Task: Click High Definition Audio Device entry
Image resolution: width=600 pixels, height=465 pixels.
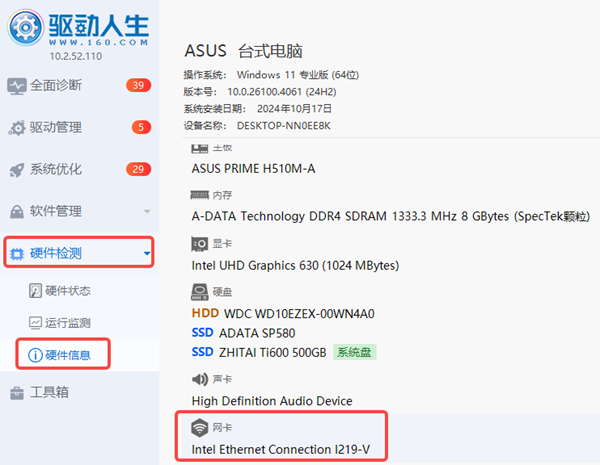Action: [272, 401]
